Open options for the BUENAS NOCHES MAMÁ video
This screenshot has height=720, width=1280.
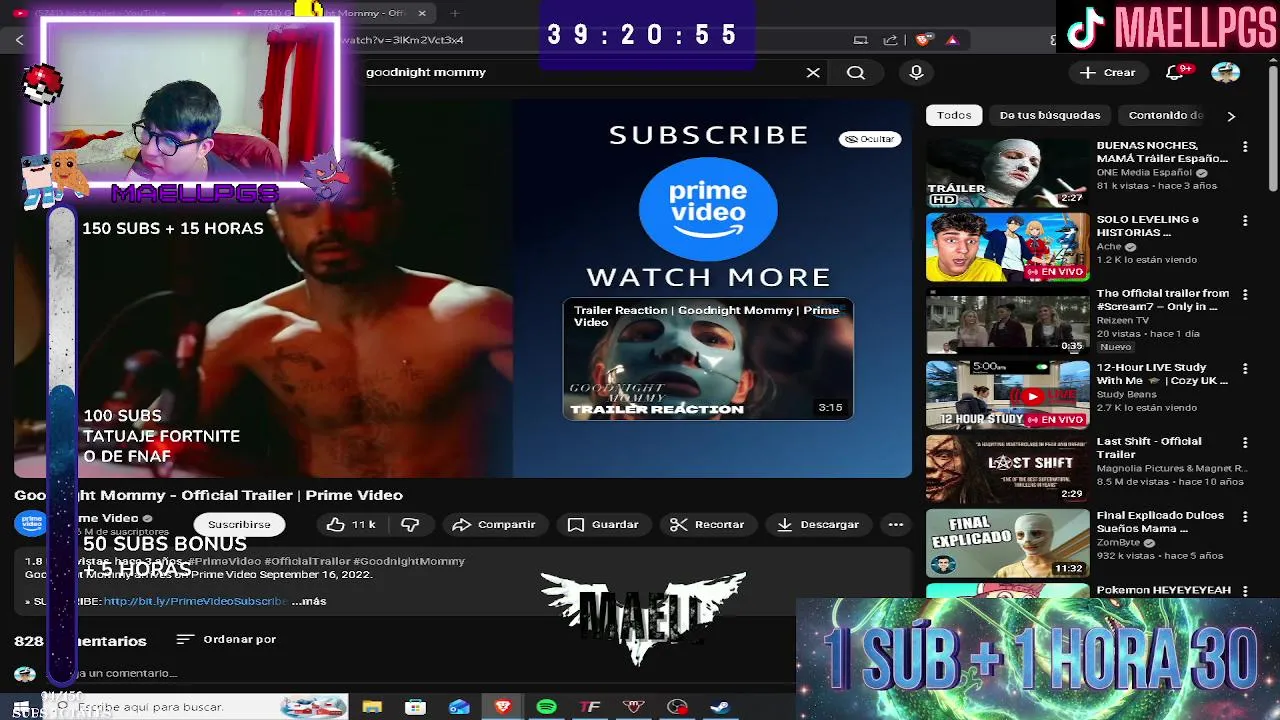(1245, 147)
